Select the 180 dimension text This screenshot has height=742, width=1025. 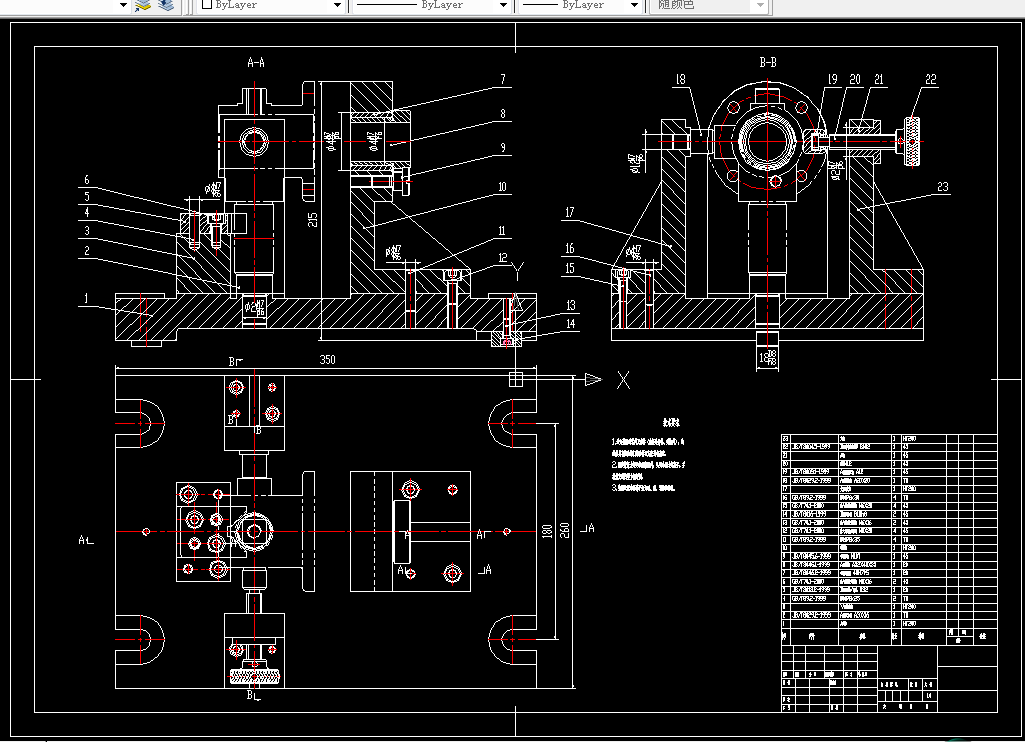tap(547, 531)
